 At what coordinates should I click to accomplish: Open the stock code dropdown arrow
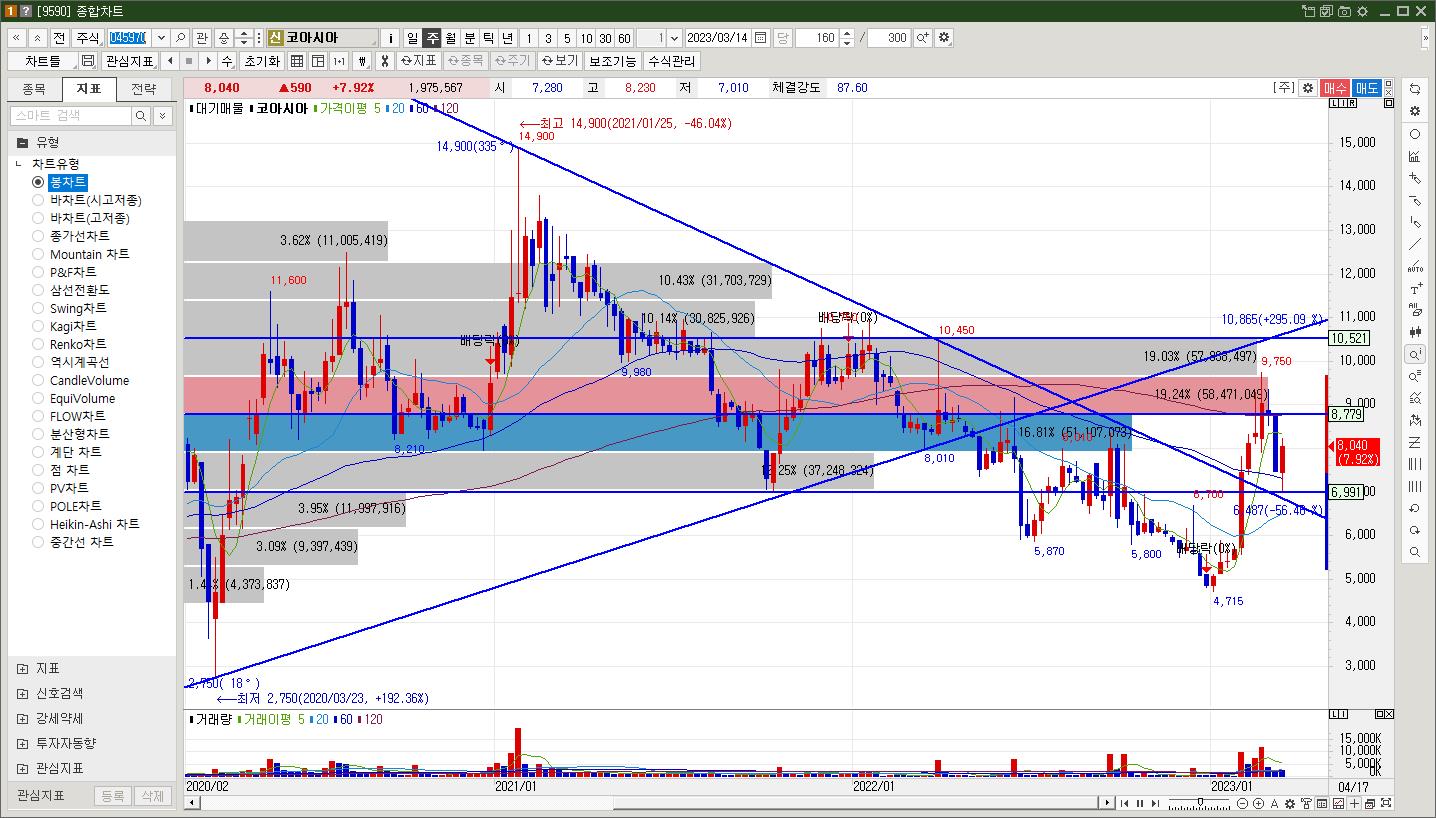tap(161, 38)
